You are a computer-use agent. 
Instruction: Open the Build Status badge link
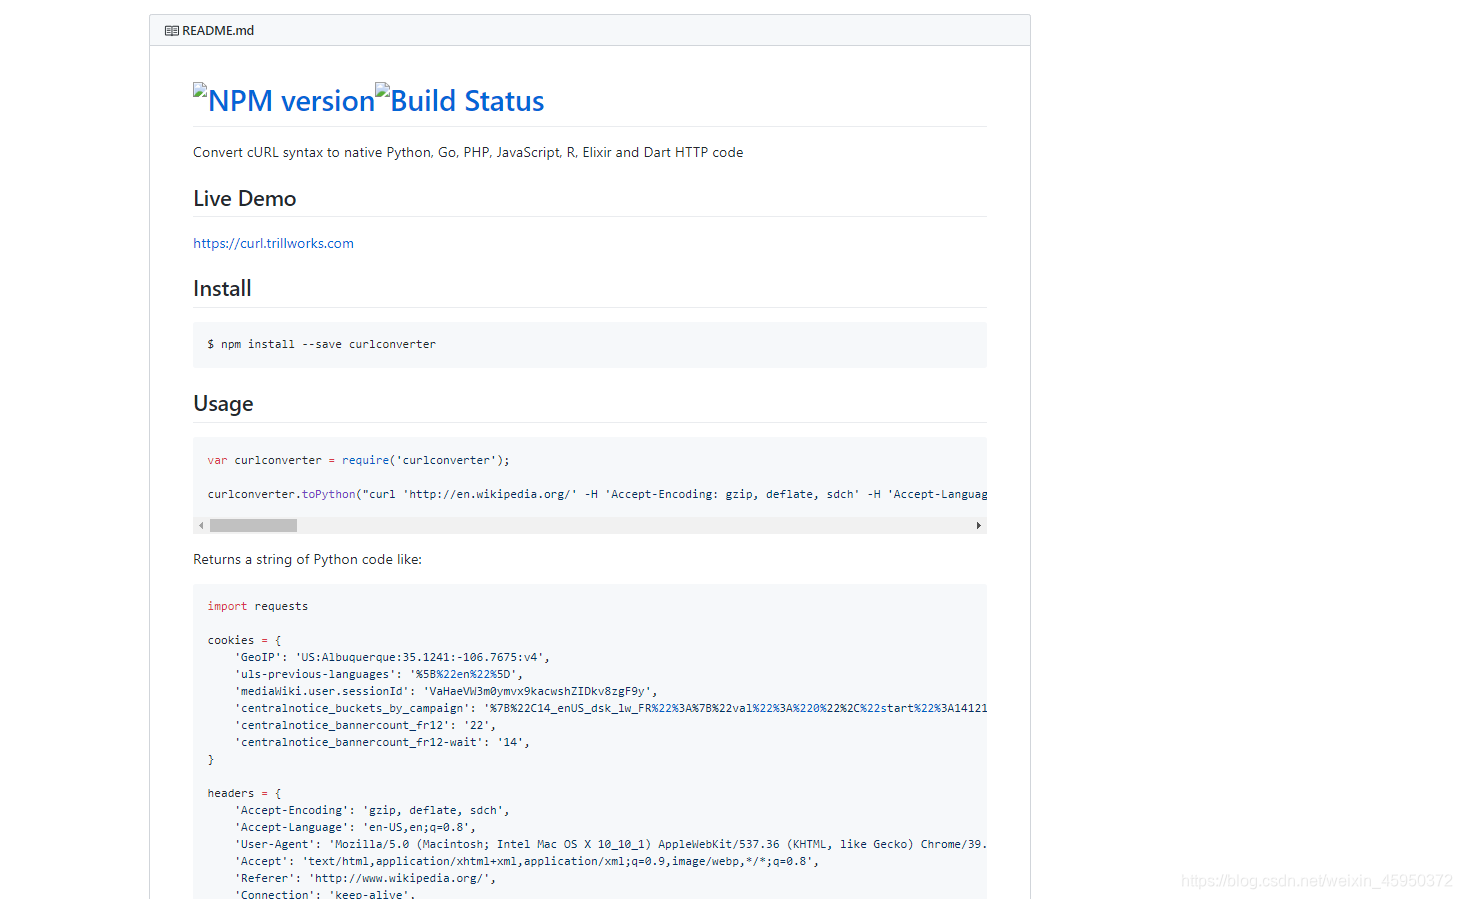pos(459,100)
